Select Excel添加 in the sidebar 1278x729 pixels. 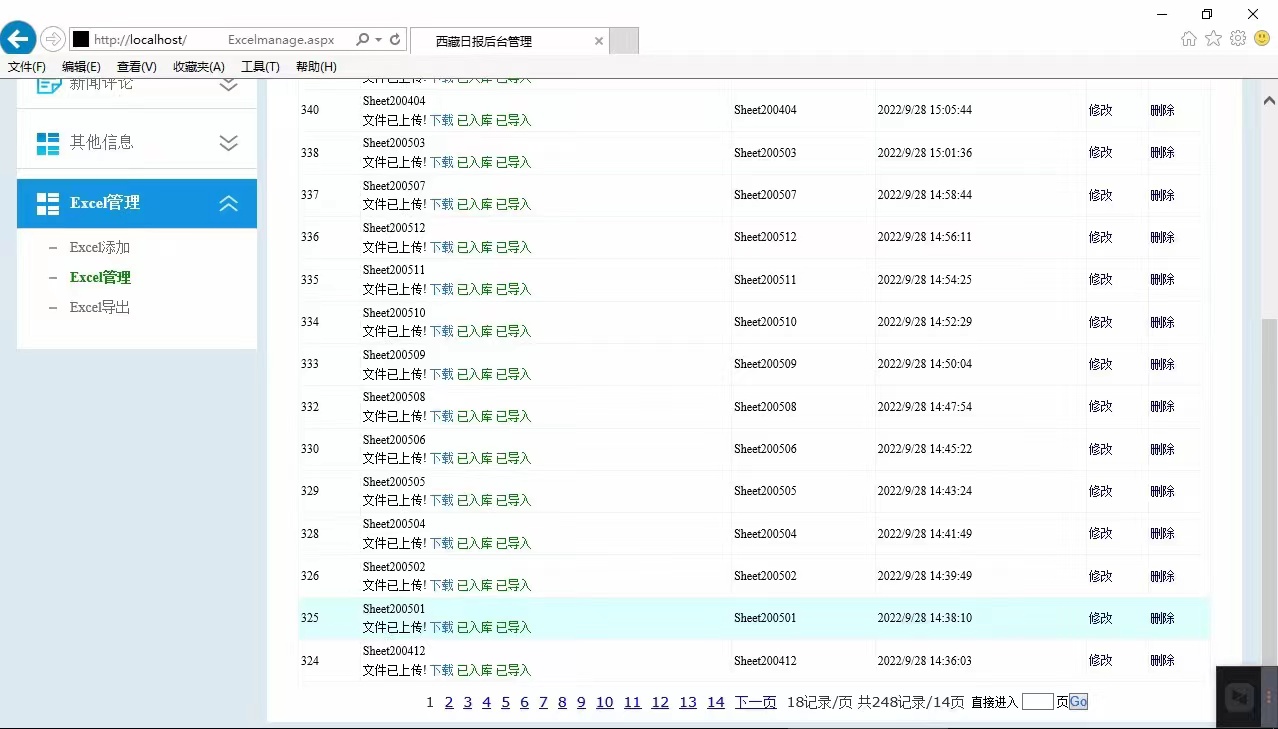pyautogui.click(x=100, y=248)
